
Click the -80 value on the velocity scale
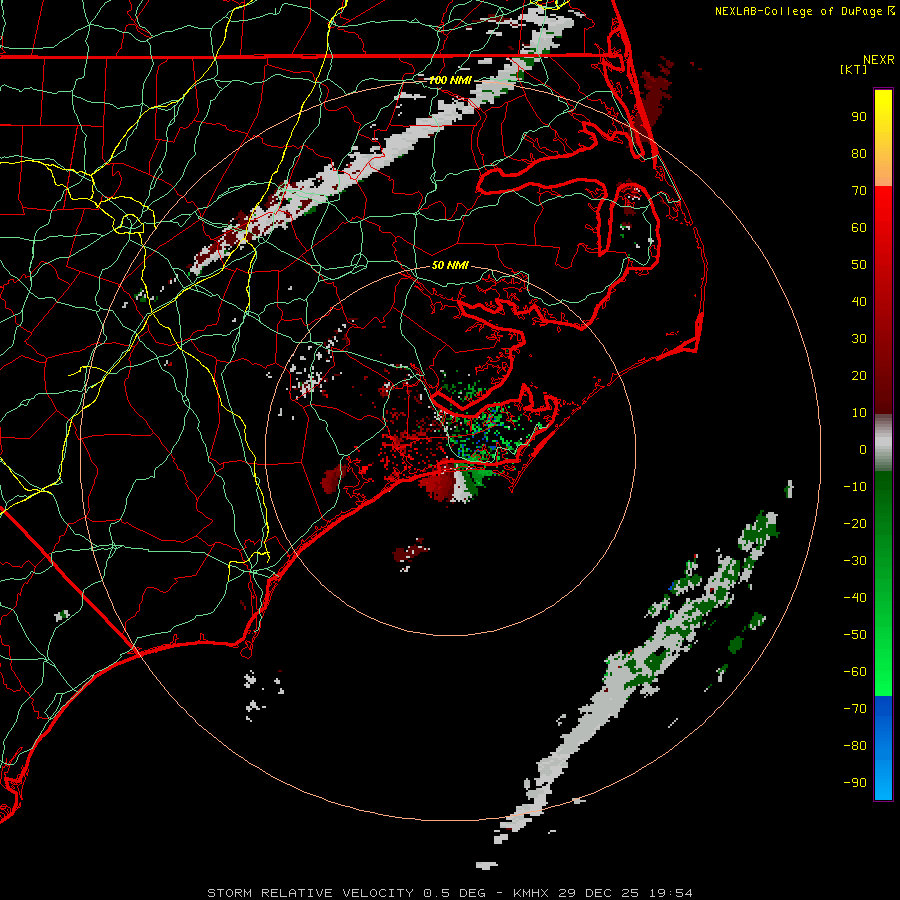click(855, 746)
